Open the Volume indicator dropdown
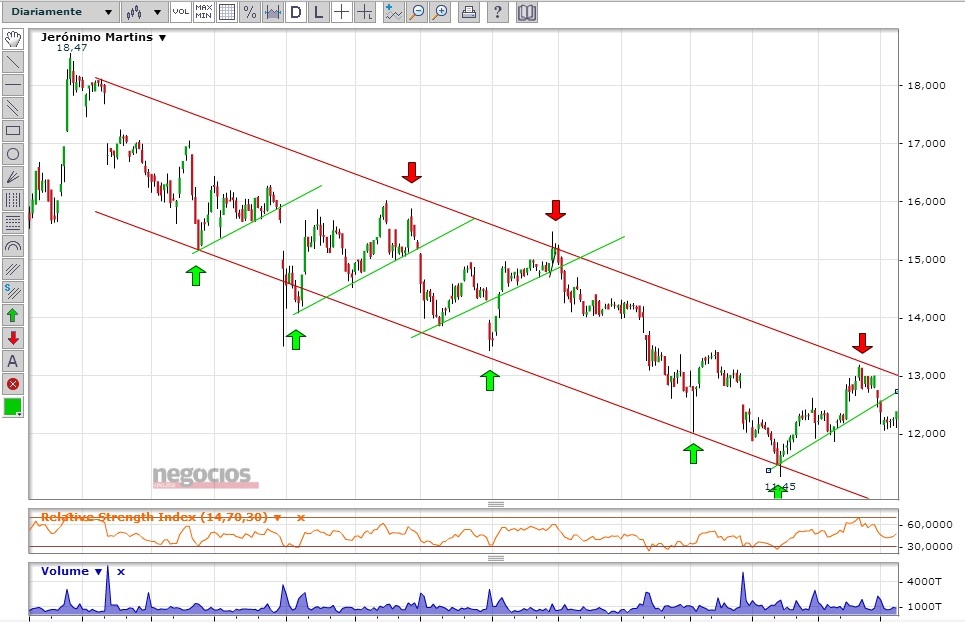The height and width of the screenshot is (622, 965). pyautogui.click(x=98, y=572)
